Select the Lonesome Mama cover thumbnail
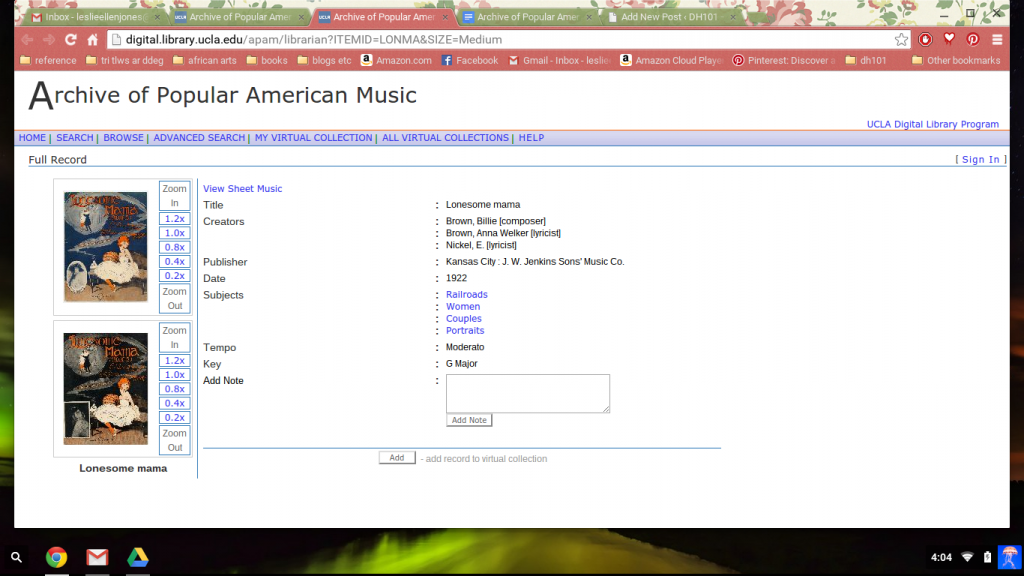Screen dimensions: 1024x576 point(104,245)
